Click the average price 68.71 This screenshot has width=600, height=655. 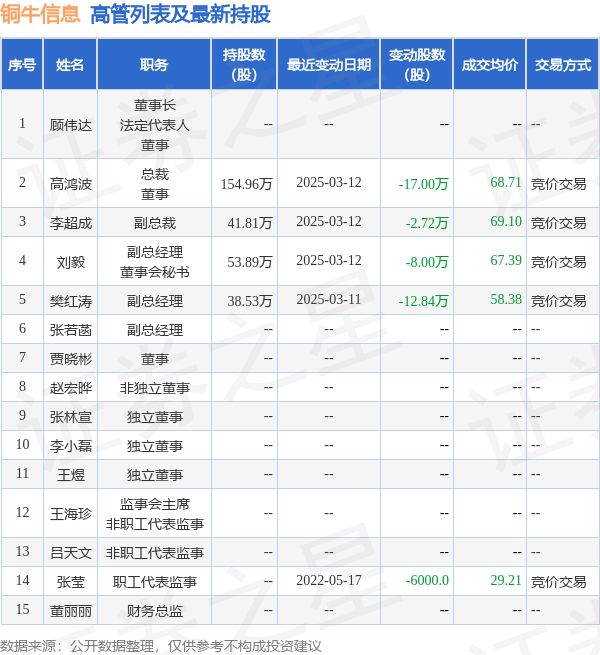506,183
